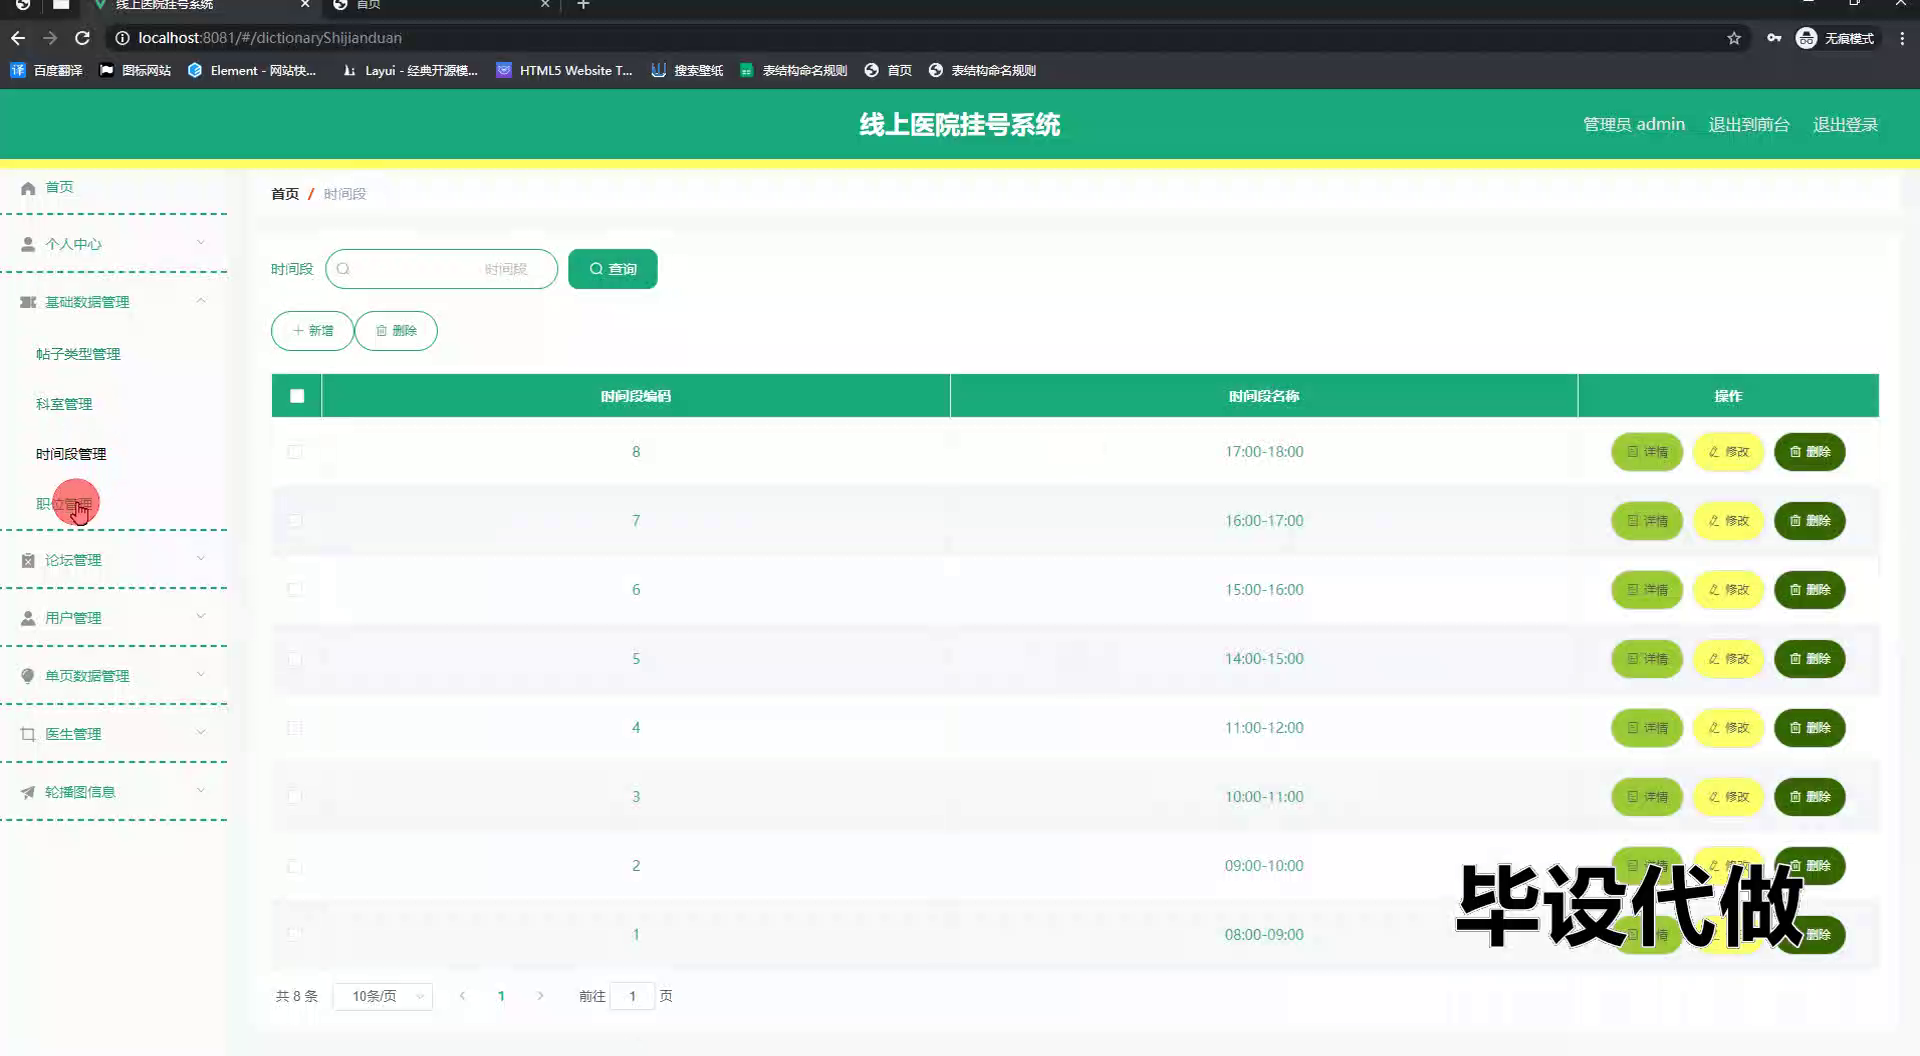1920x1056 pixels.
Task: Click the browser address bar URL
Action: (270, 38)
